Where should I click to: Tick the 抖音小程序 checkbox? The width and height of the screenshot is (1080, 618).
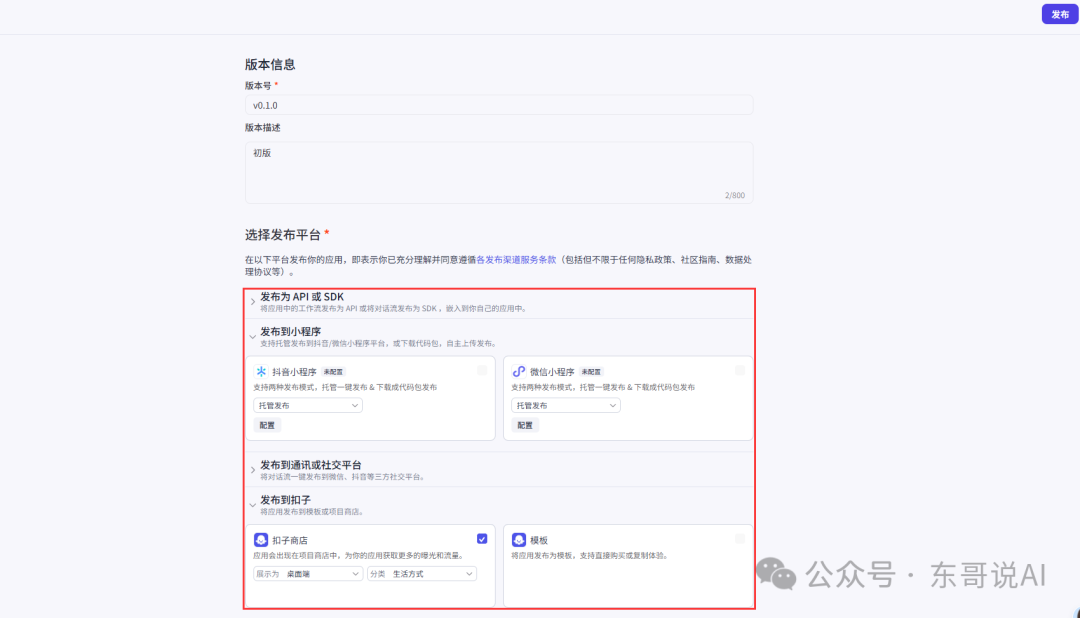tap(482, 371)
